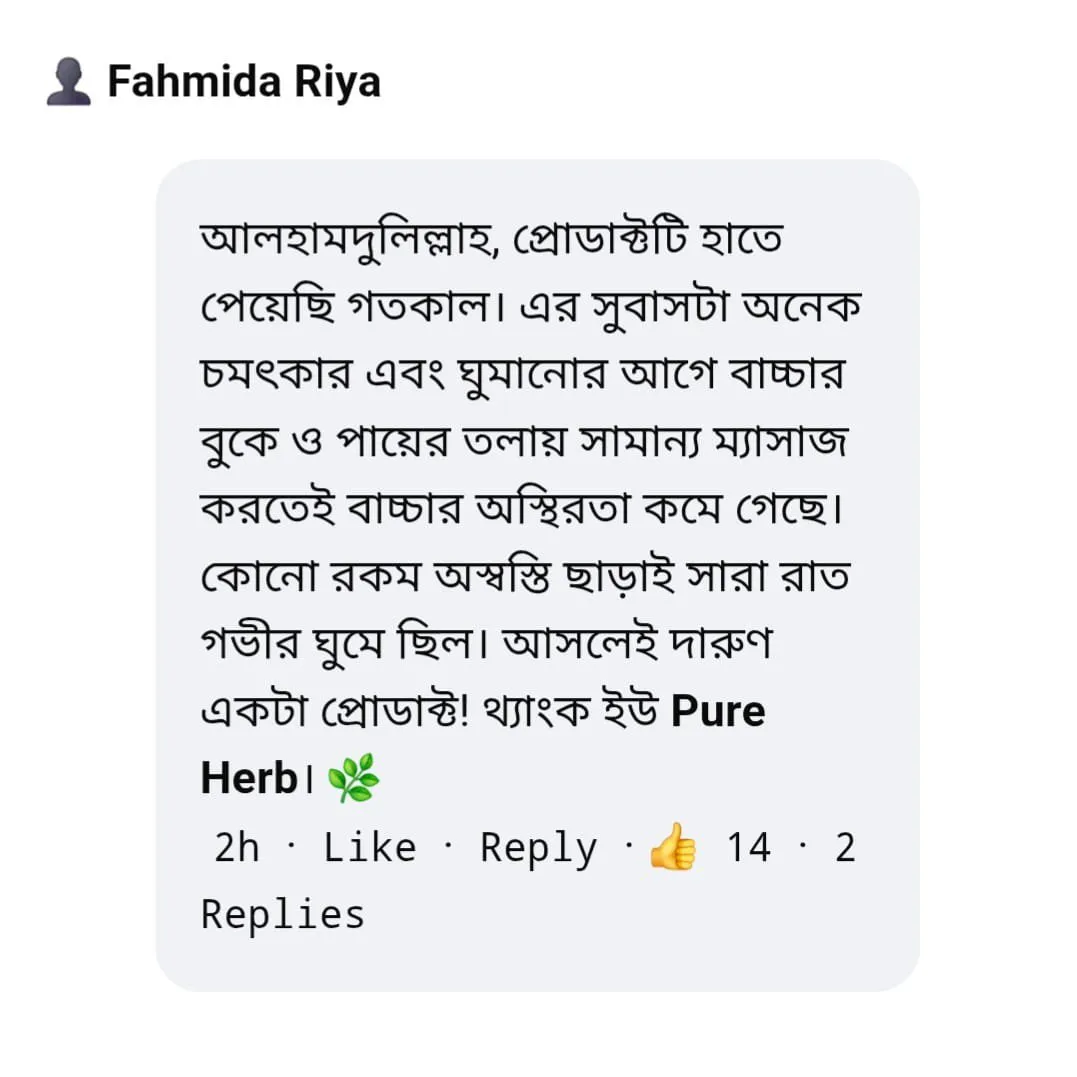Open the 14 reactions count
Image resolution: width=1077 pixels, height=1077 pixels.
(749, 847)
